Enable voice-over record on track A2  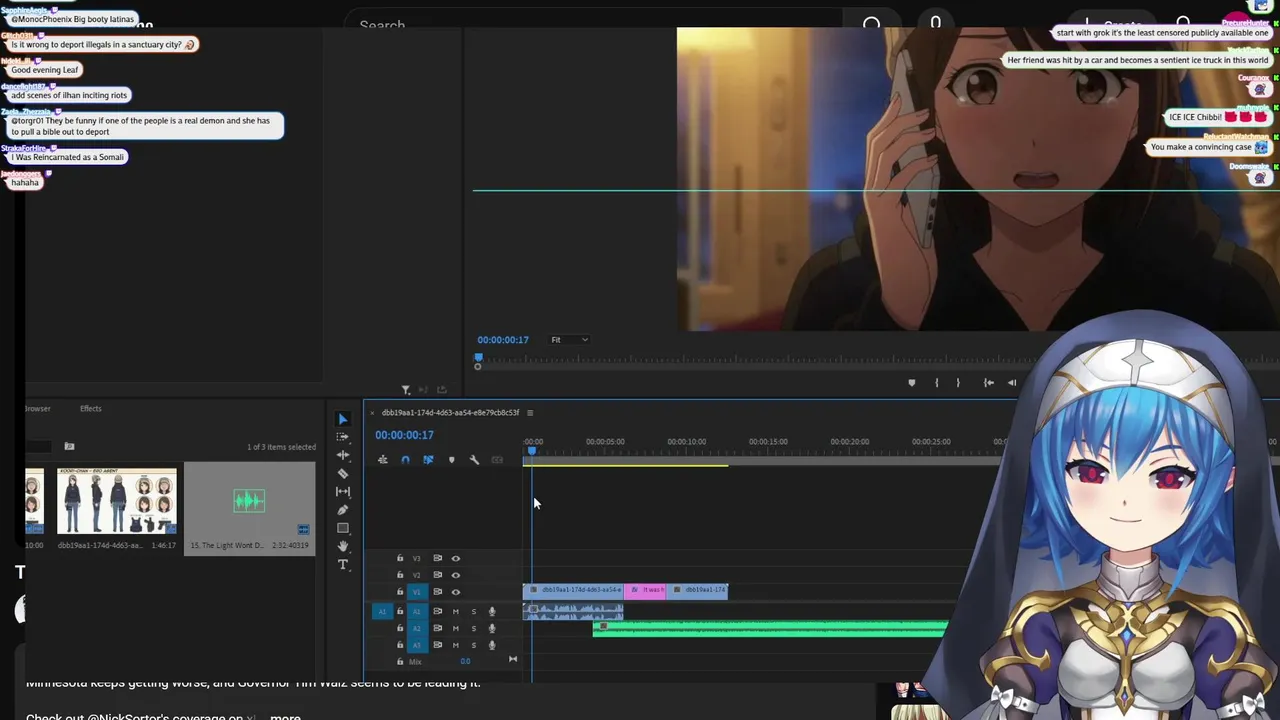coord(492,628)
